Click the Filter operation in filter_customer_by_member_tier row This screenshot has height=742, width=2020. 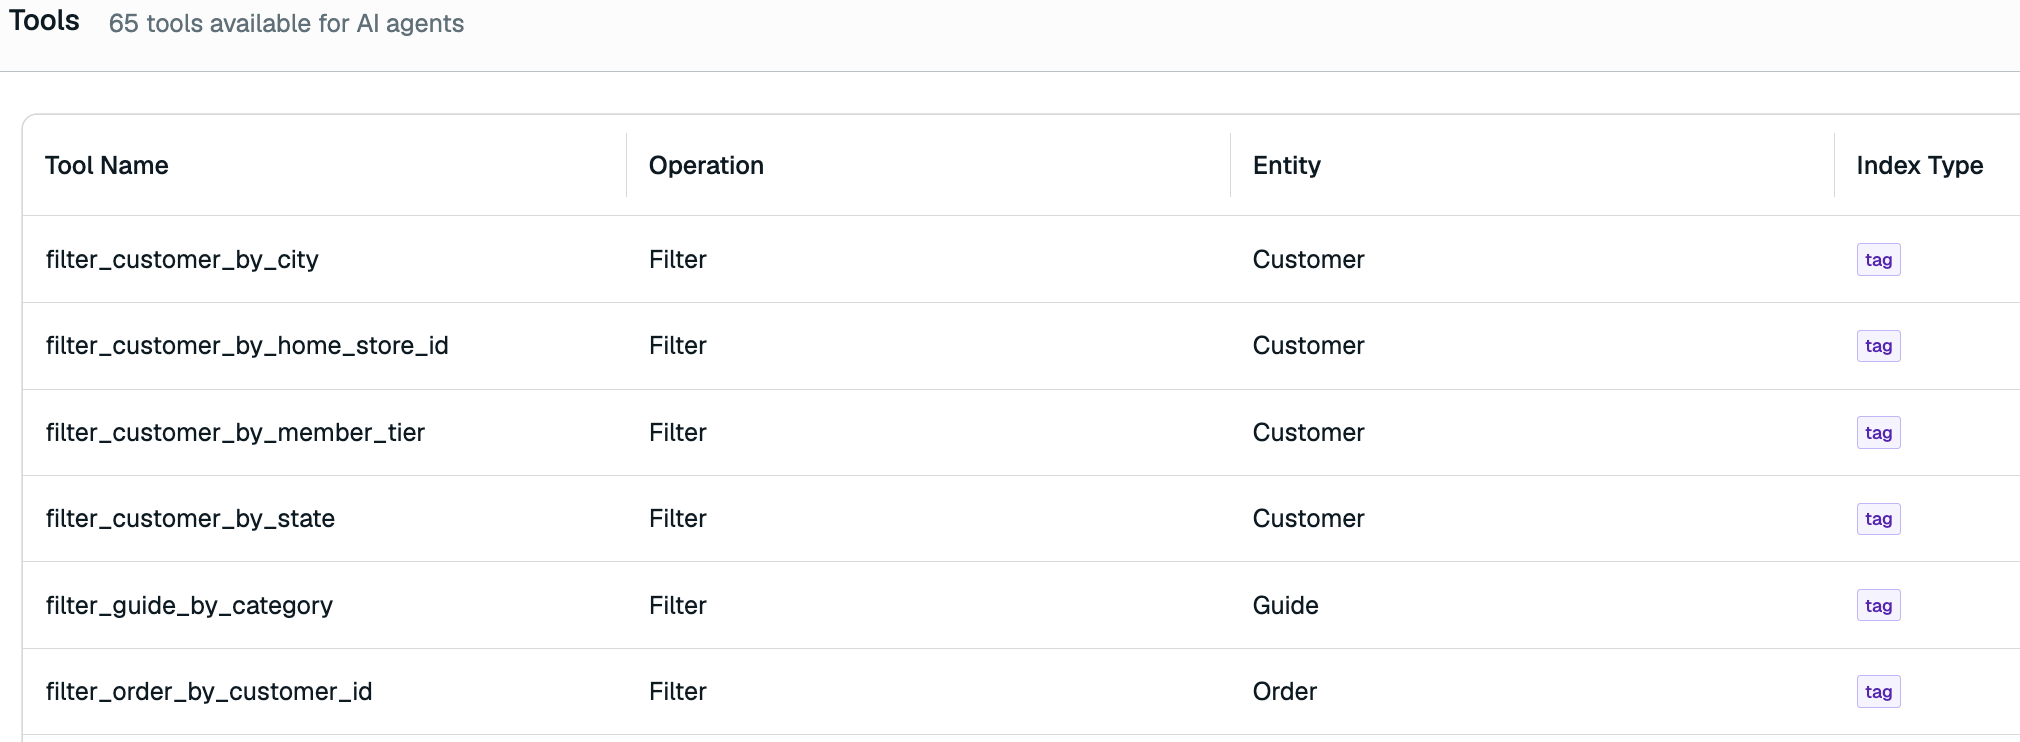pyautogui.click(x=677, y=433)
